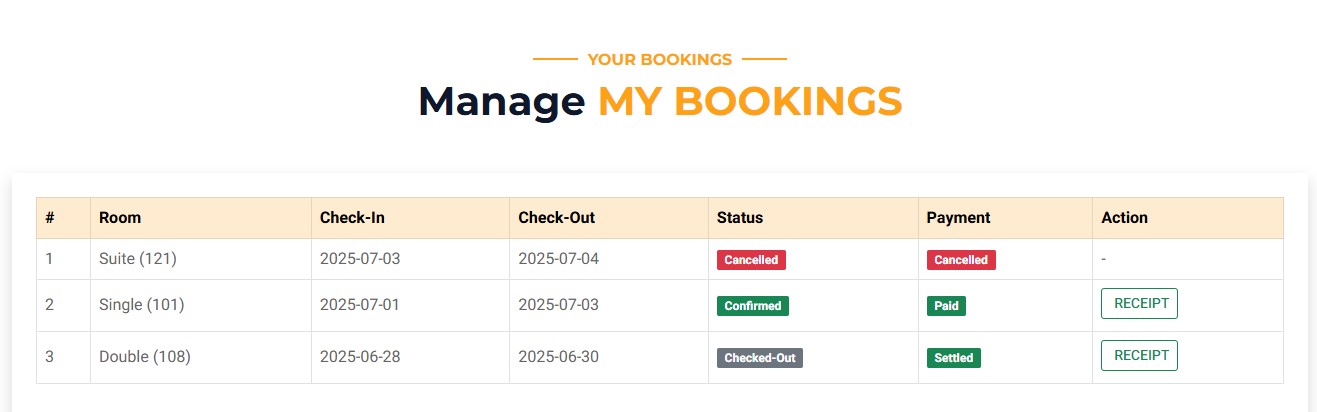Viewport: 1317px width, 412px height.
Task: Click the Check-In column header
Action: point(352,218)
